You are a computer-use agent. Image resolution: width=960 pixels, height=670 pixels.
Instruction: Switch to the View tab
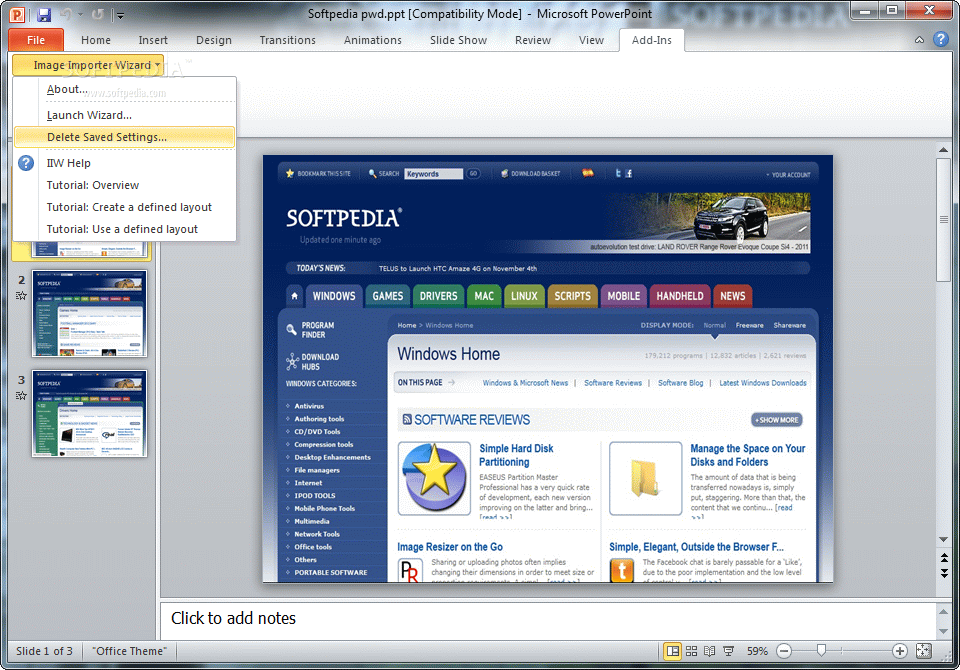point(591,40)
